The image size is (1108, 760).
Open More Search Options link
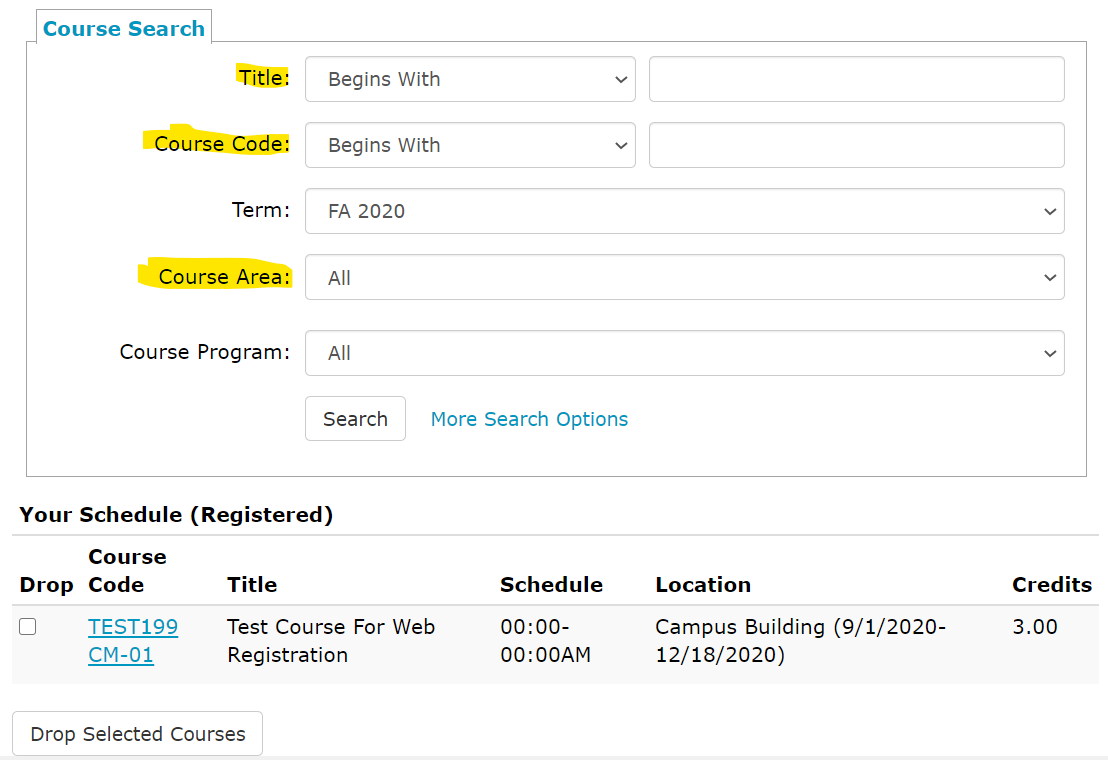point(529,419)
